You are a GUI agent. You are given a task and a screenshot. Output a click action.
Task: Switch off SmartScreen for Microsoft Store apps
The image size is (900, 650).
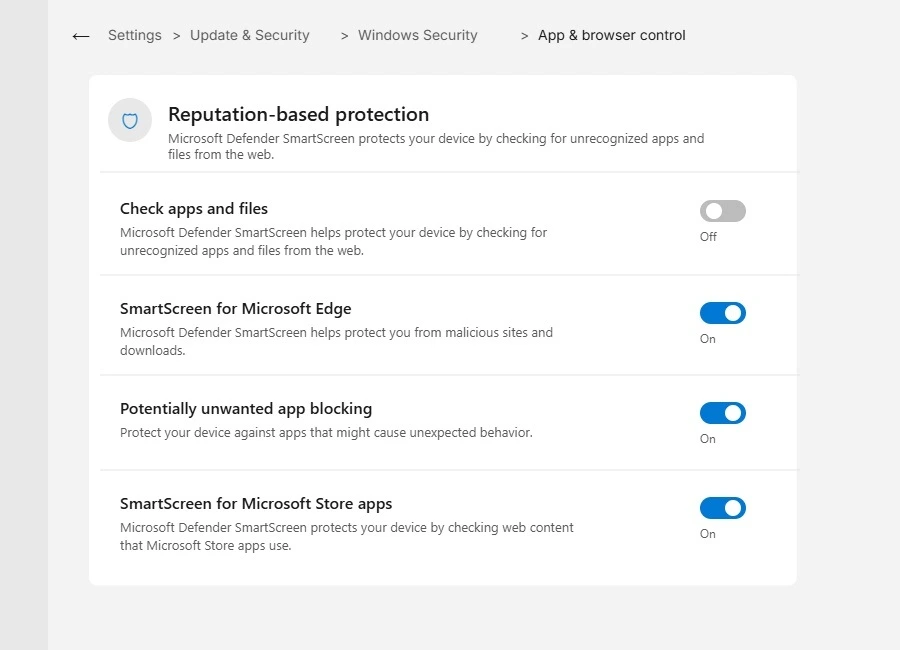(722, 508)
